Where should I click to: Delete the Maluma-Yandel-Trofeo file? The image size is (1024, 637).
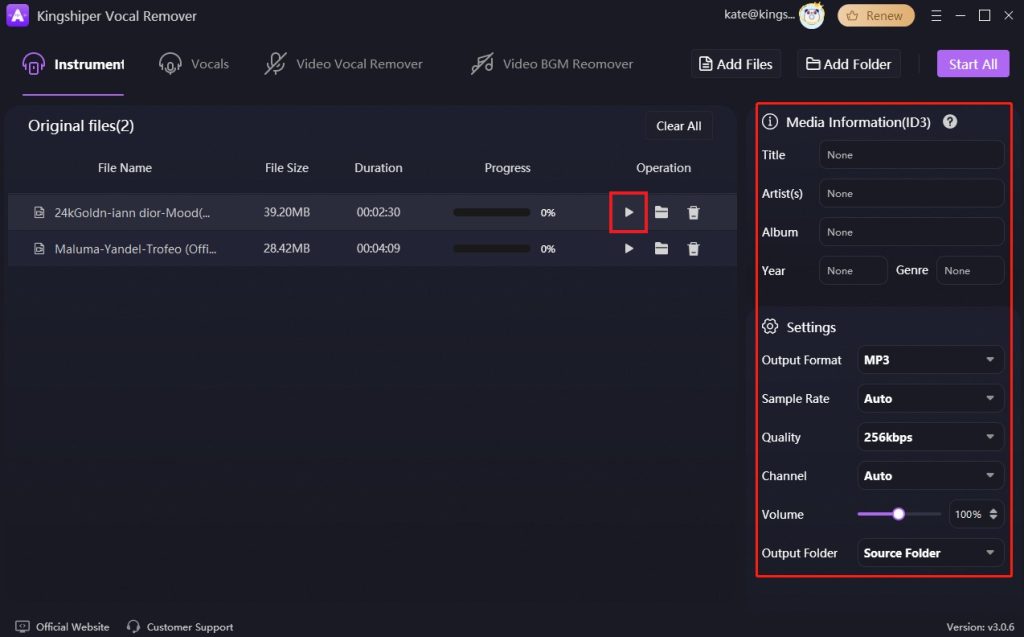click(x=694, y=248)
